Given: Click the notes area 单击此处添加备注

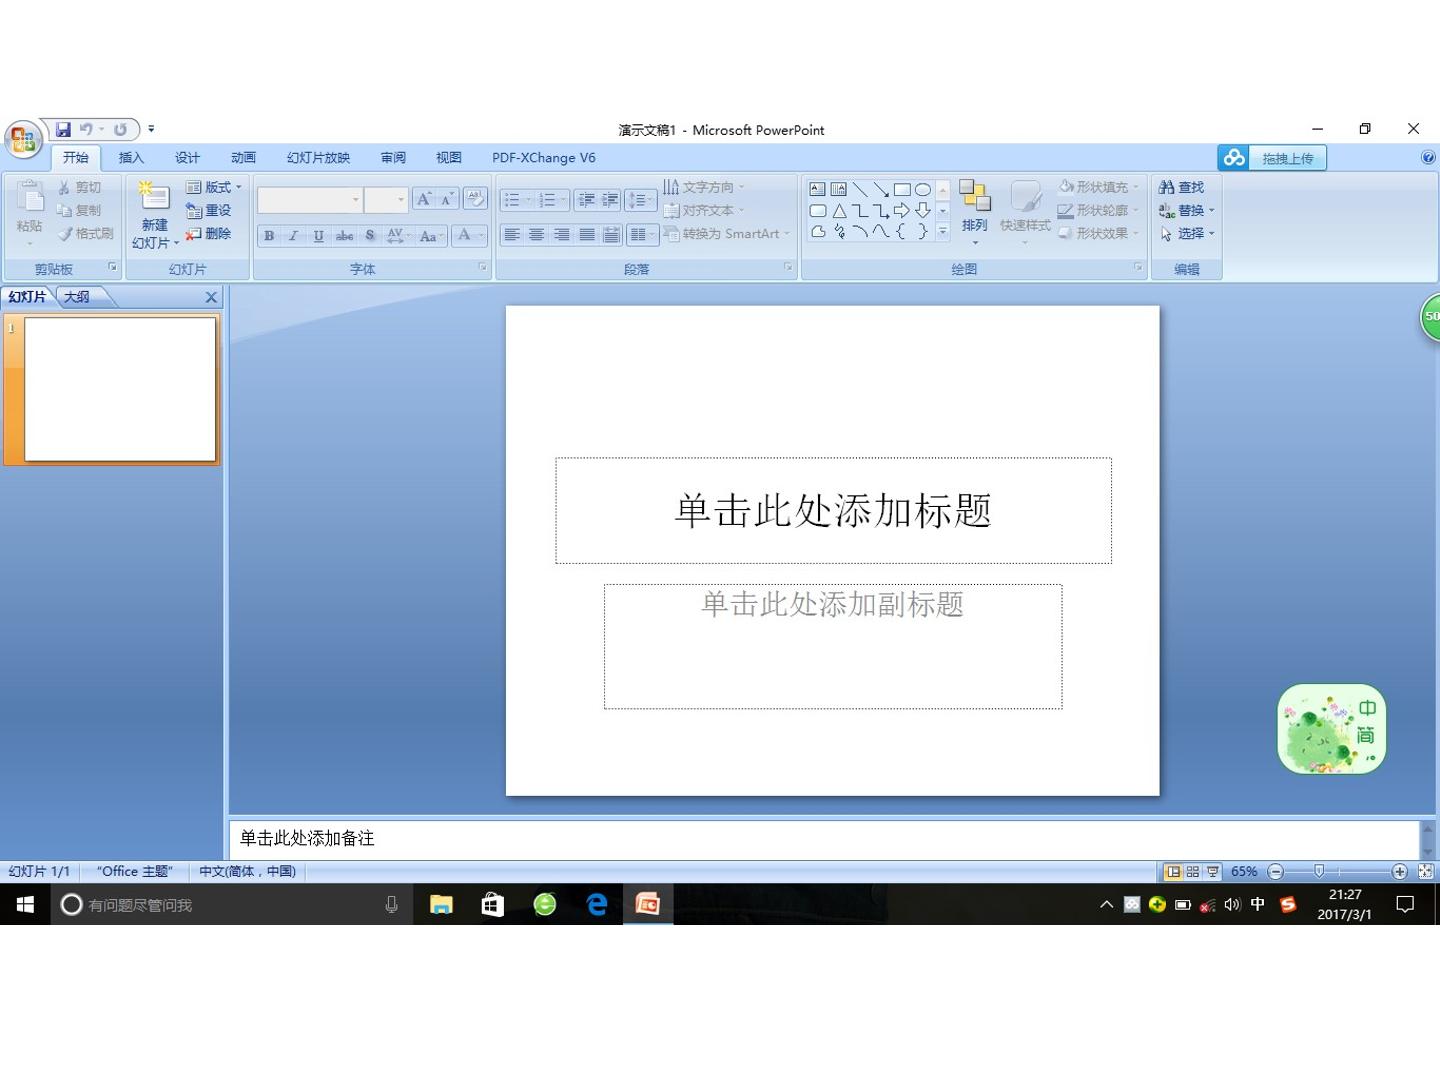Looking at the screenshot, I should pyautogui.click(x=824, y=838).
